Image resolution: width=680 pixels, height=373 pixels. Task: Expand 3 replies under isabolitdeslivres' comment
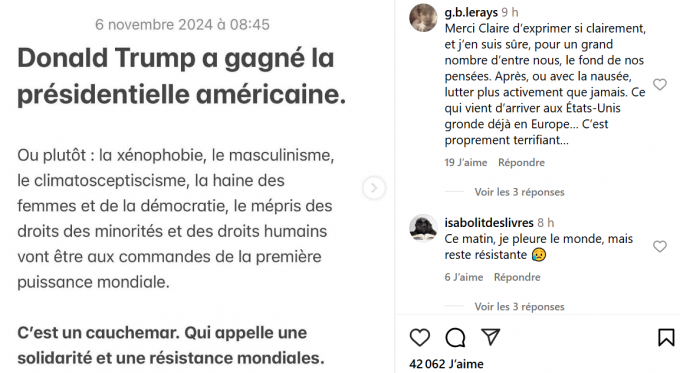point(519,307)
